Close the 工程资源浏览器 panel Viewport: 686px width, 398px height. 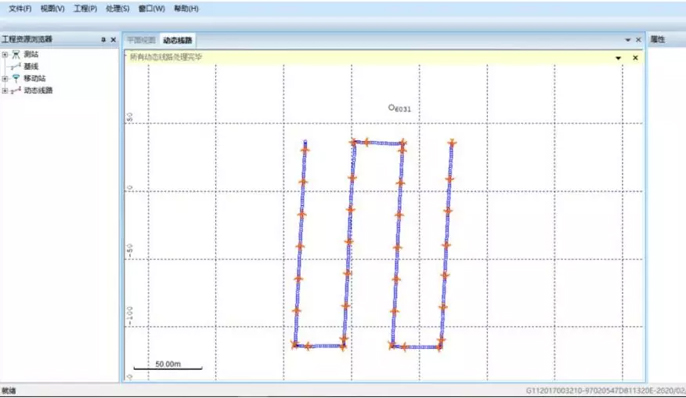coord(113,39)
